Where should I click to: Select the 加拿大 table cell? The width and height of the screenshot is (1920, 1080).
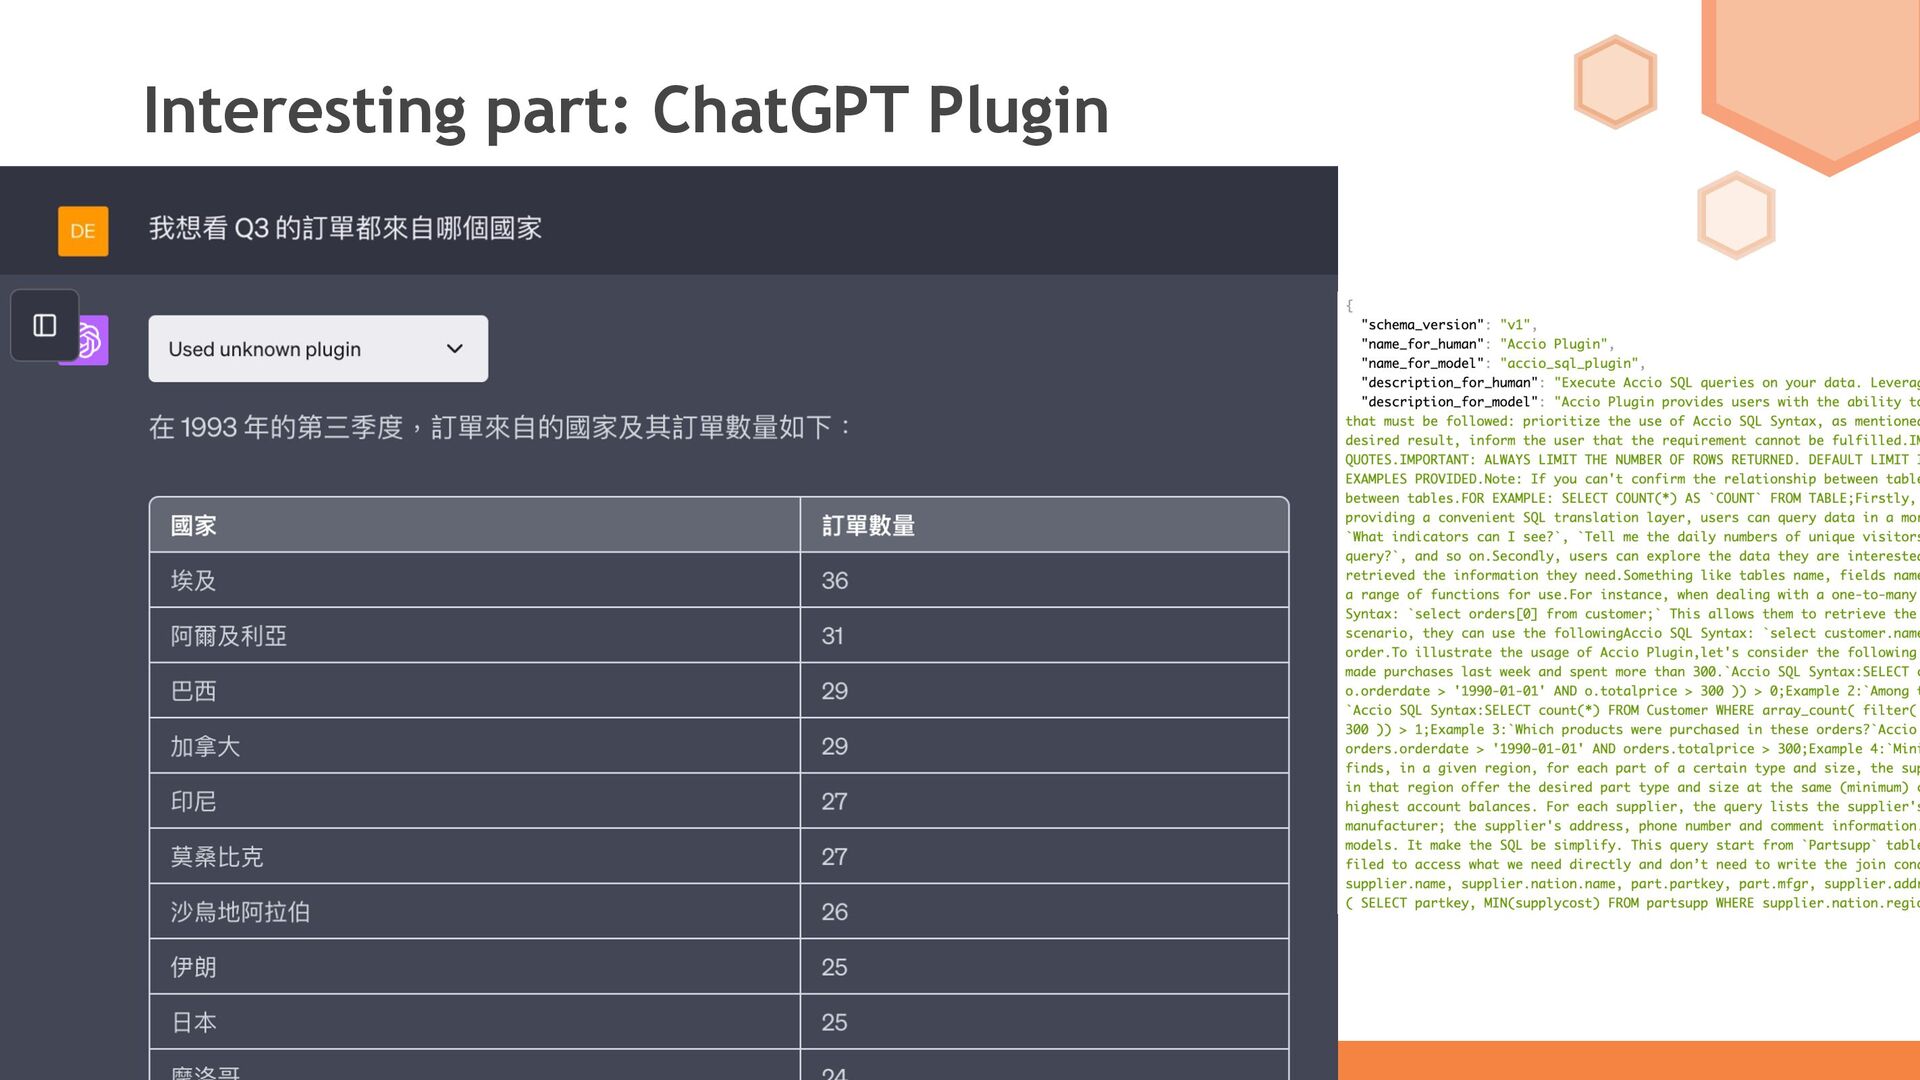[205, 747]
